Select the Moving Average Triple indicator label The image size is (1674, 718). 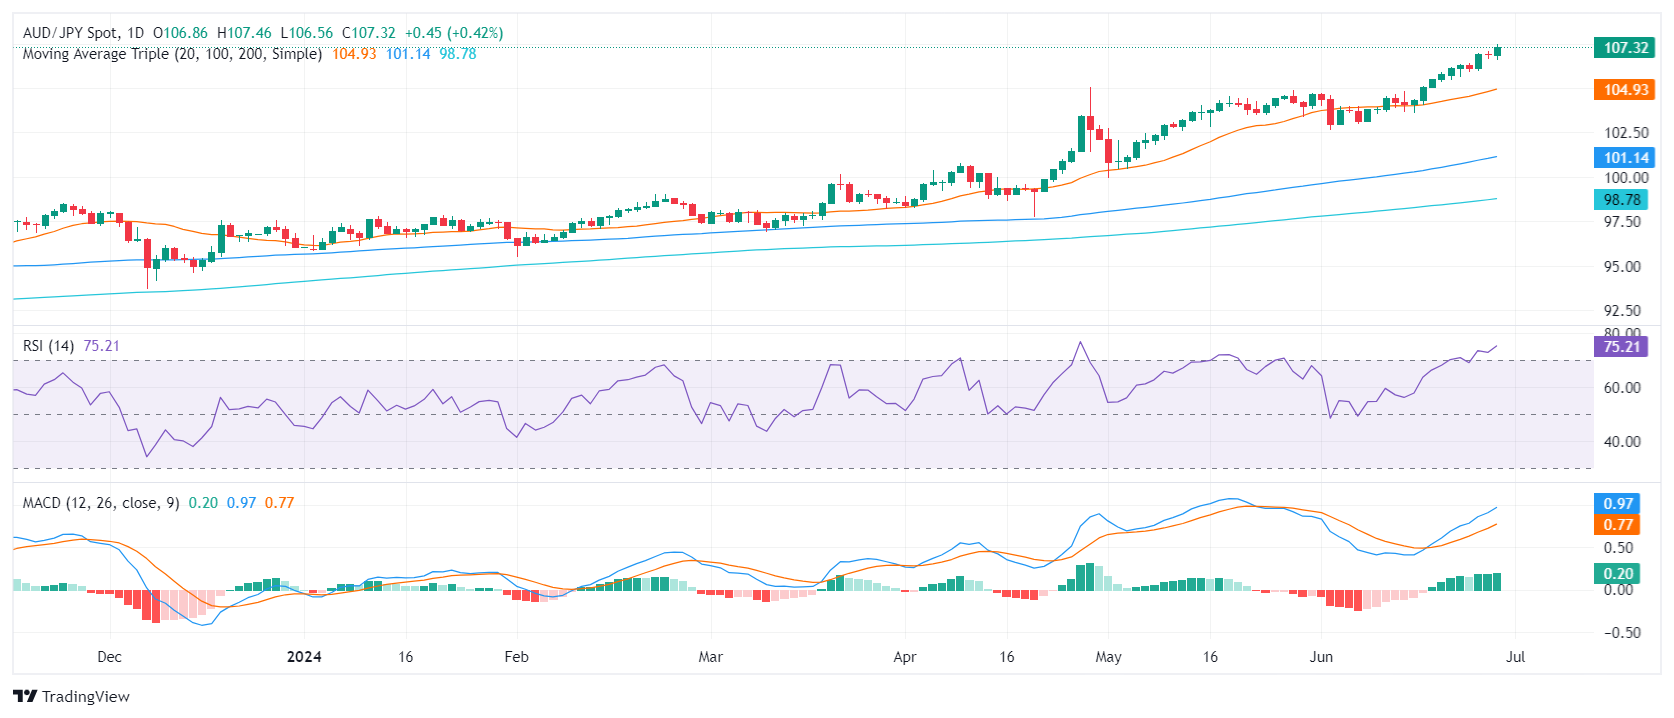(172, 54)
